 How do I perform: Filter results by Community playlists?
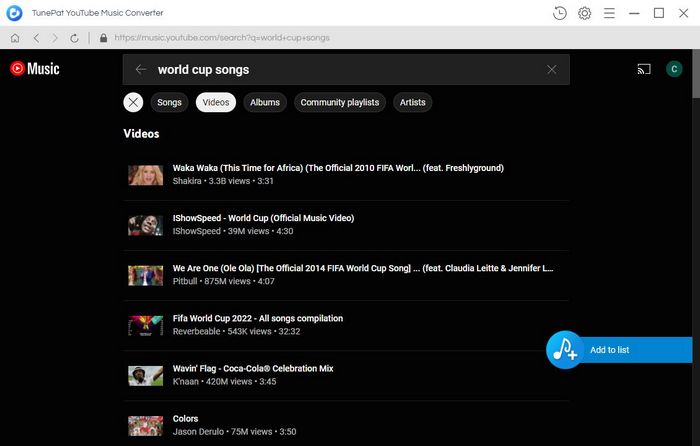coord(340,102)
